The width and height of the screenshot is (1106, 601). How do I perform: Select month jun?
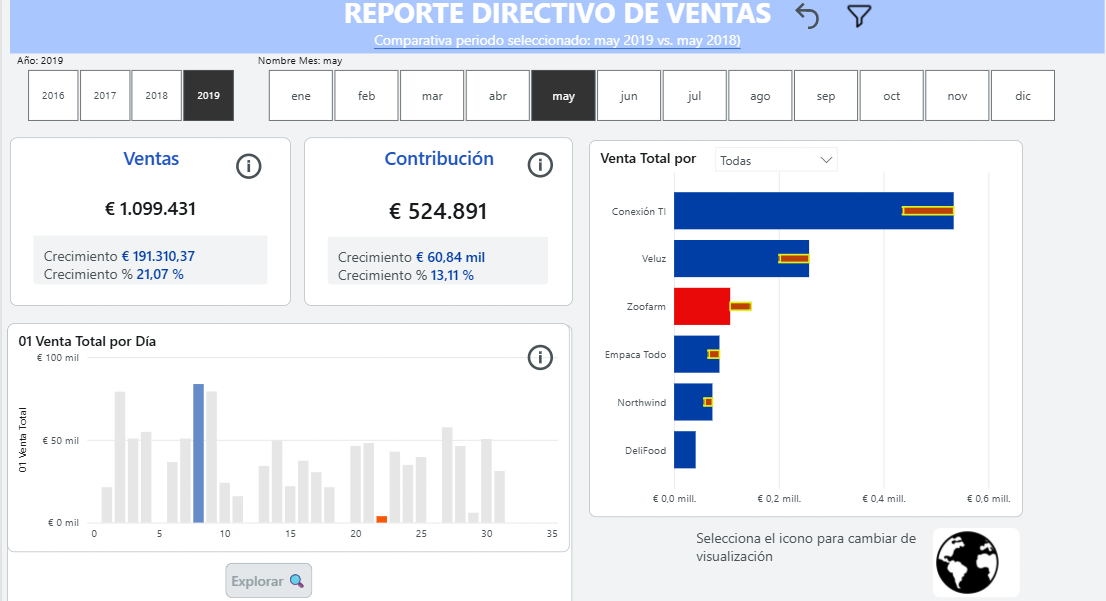coord(629,95)
